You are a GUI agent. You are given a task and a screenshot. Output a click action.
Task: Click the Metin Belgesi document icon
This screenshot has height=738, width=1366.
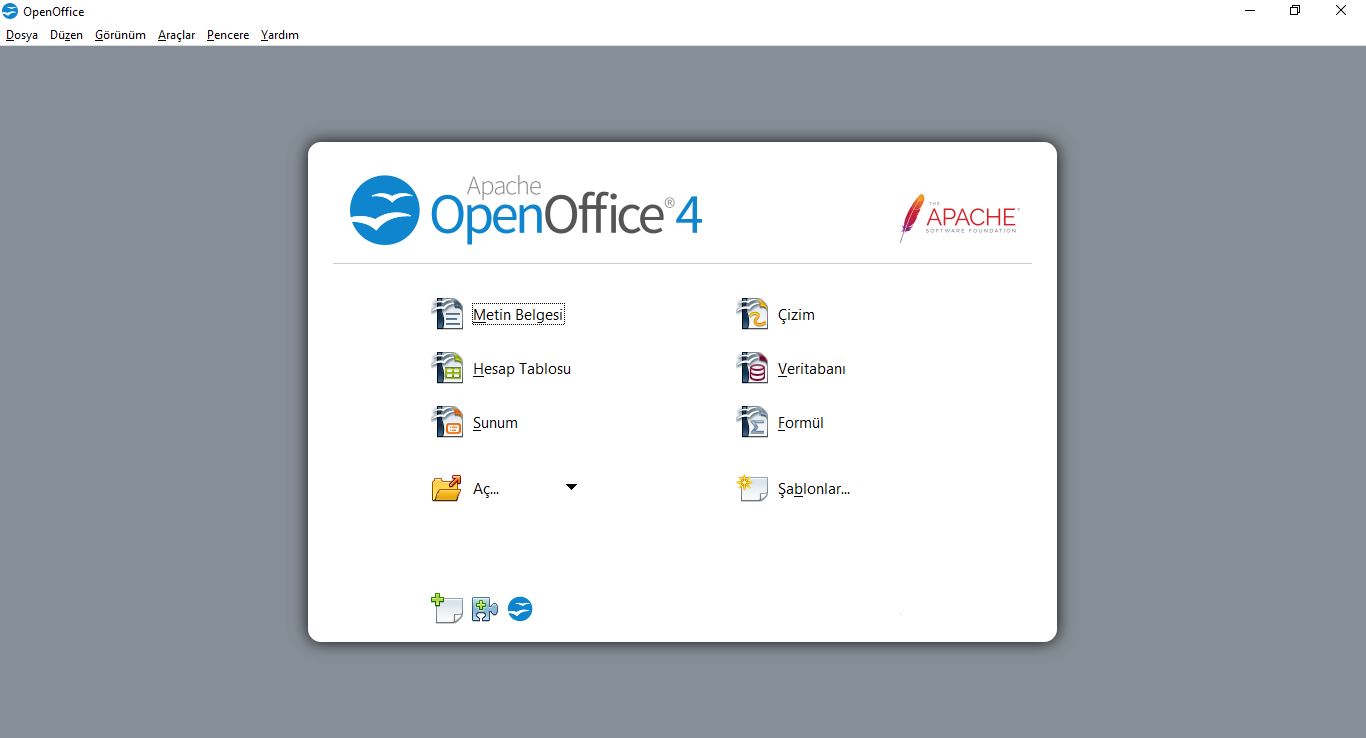(447, 314)
